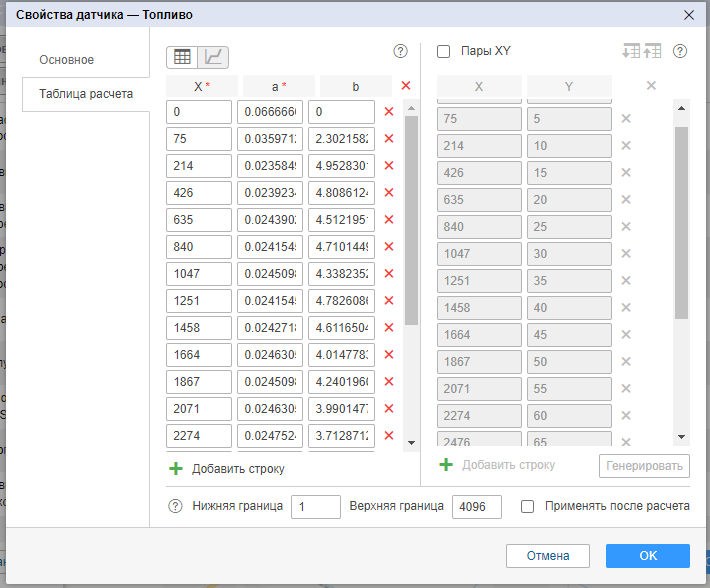Remove XY pair 1867 and 50

coord(626,362)
